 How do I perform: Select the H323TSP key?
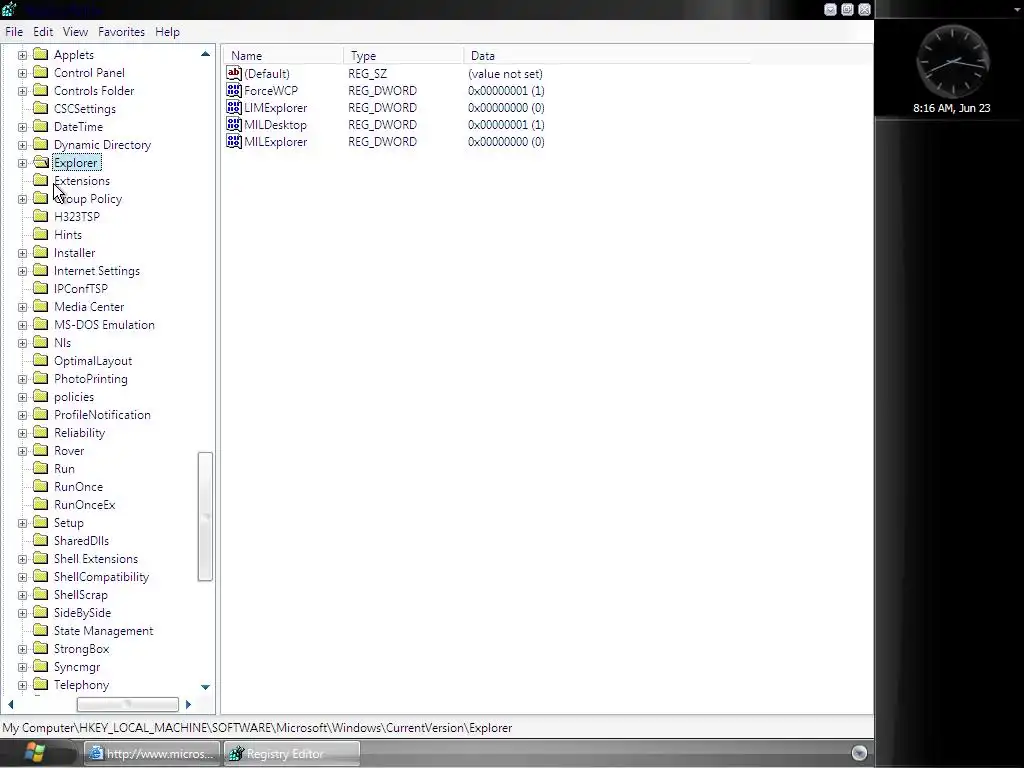pos(76,217)
